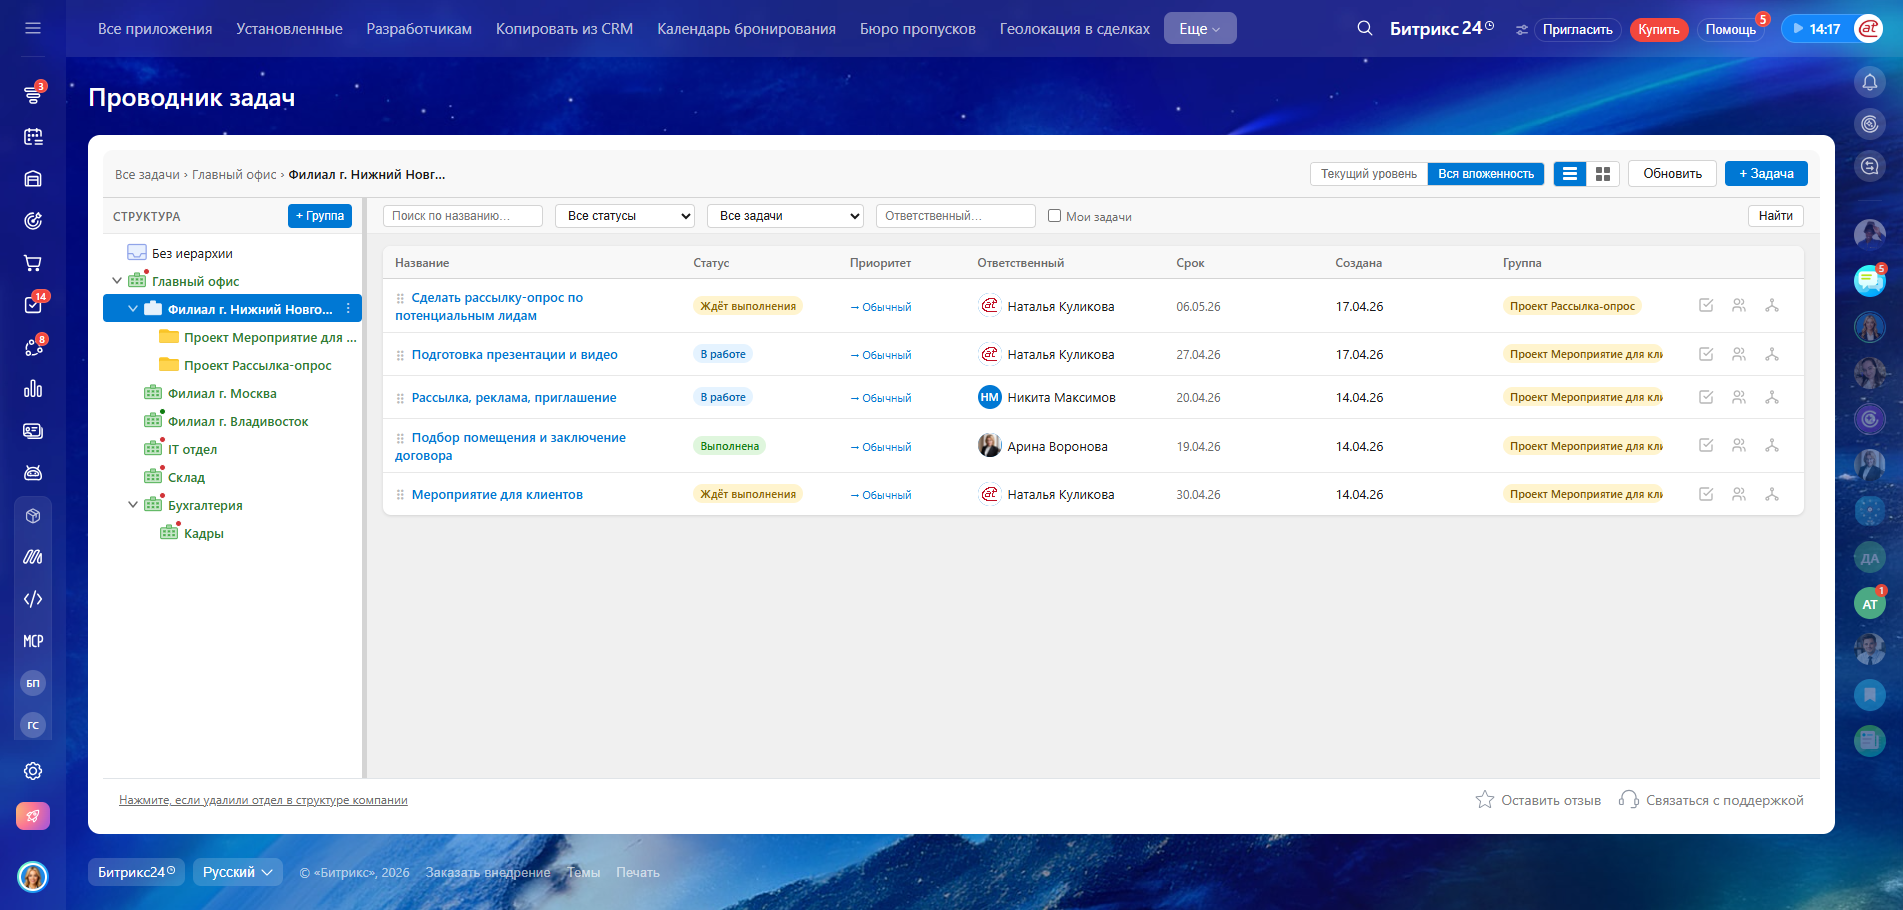Collapse the Бухгалтерия tree node
1903x910 pixels.
[x=133, y=505]
